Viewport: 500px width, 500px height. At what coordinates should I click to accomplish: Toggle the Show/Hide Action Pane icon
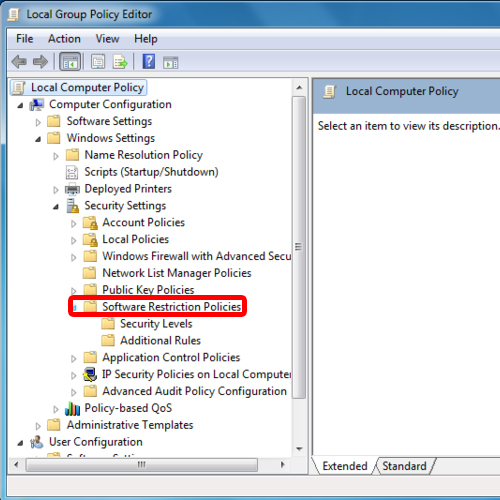pyautogui.click(x=171, y=62)
